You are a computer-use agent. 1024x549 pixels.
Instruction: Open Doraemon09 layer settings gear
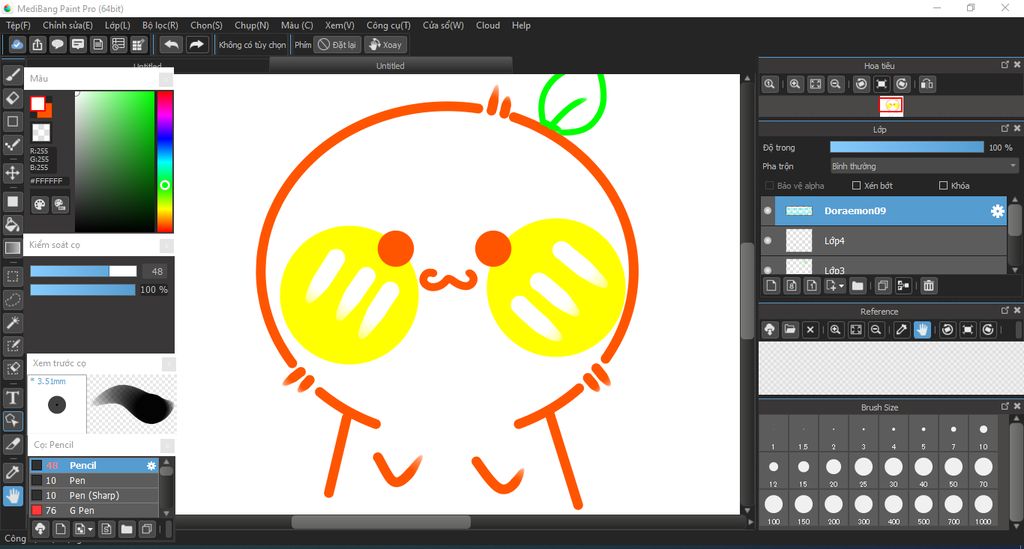pyautogui.click(x=997, y=211)
